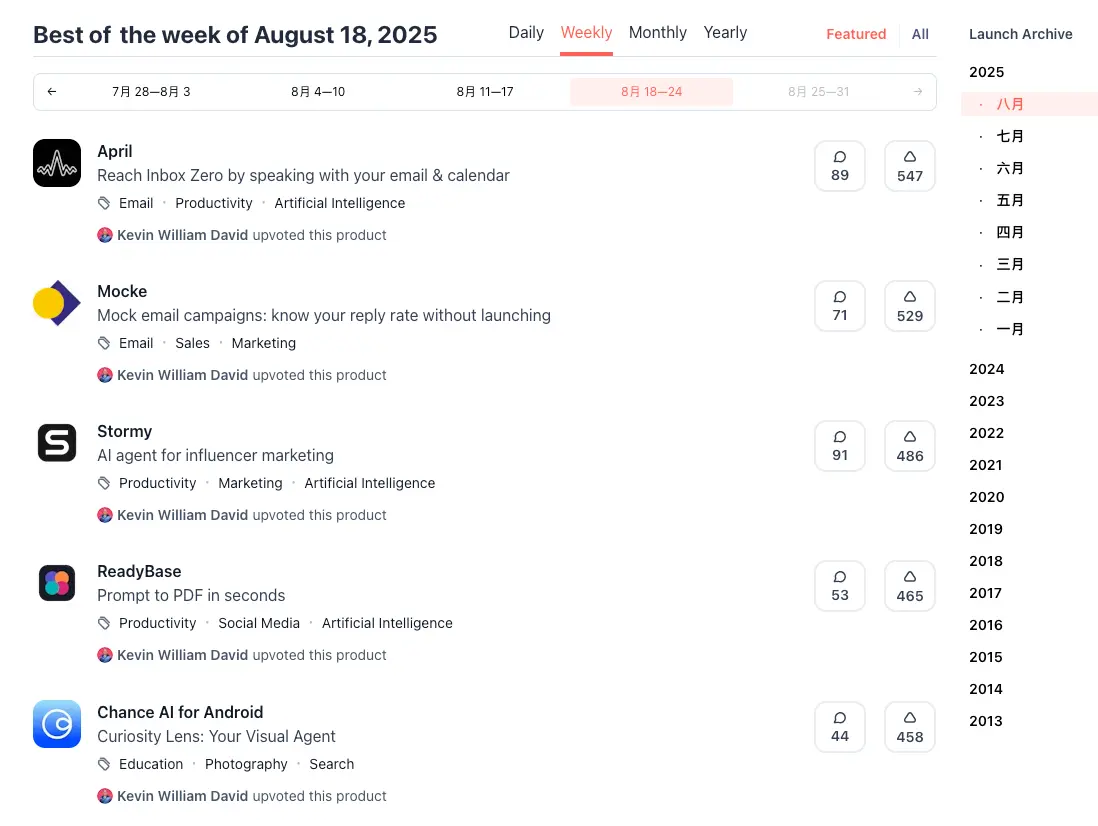Open the Chance AI for Android icon
Screen dimensions: 1098x826
pyautogui.click(x=57, y=724)
